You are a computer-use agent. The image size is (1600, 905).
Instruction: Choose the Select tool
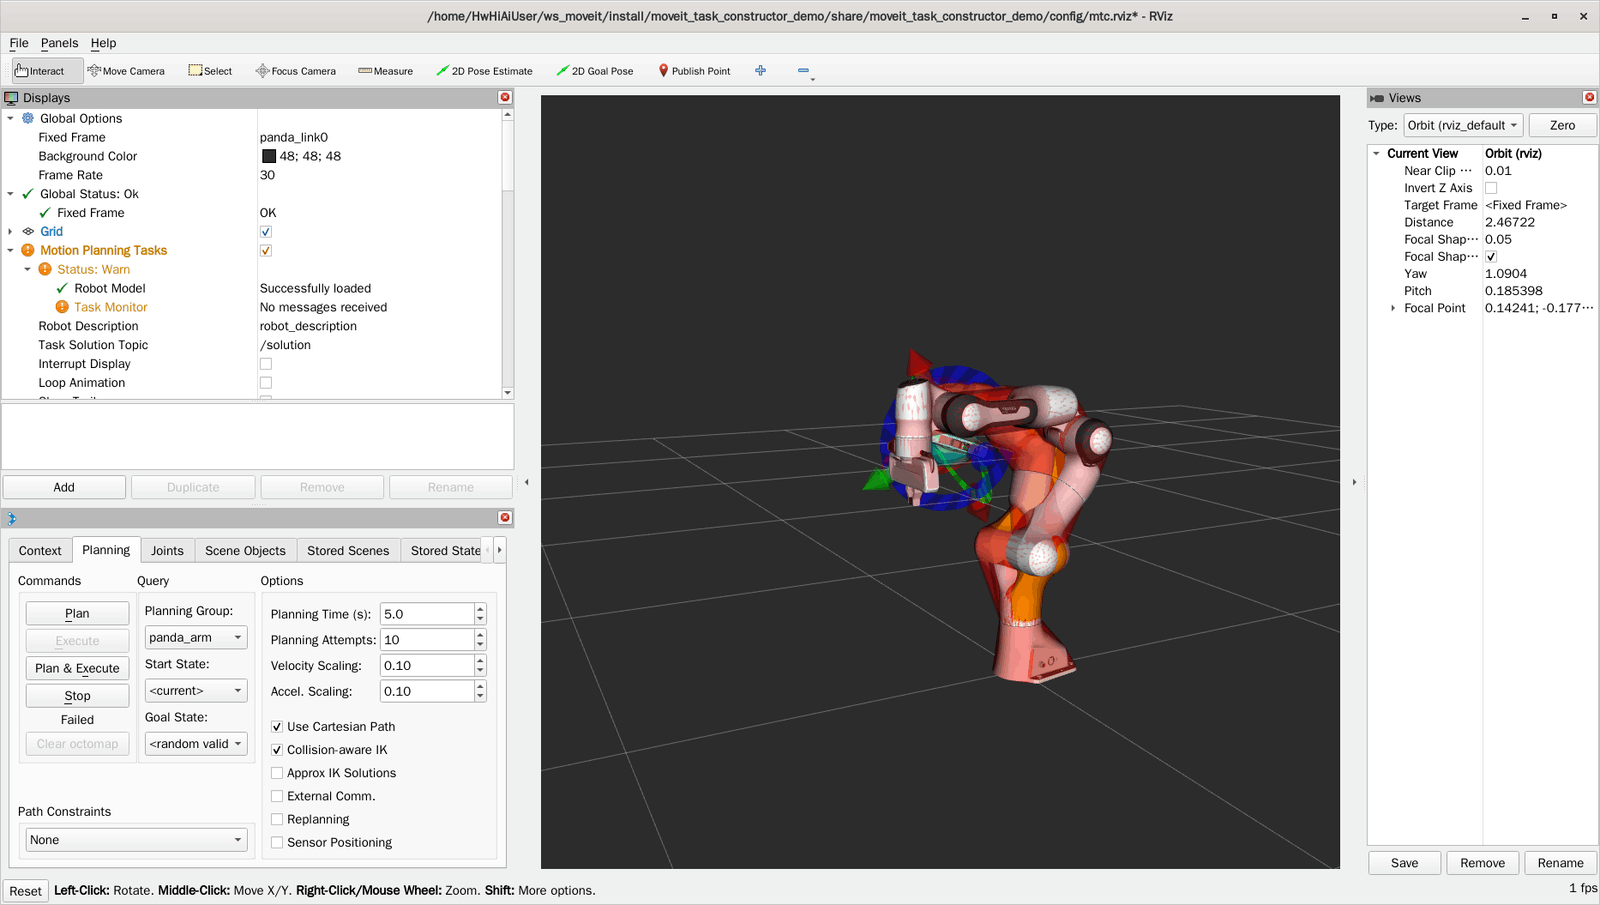(210, 71)
